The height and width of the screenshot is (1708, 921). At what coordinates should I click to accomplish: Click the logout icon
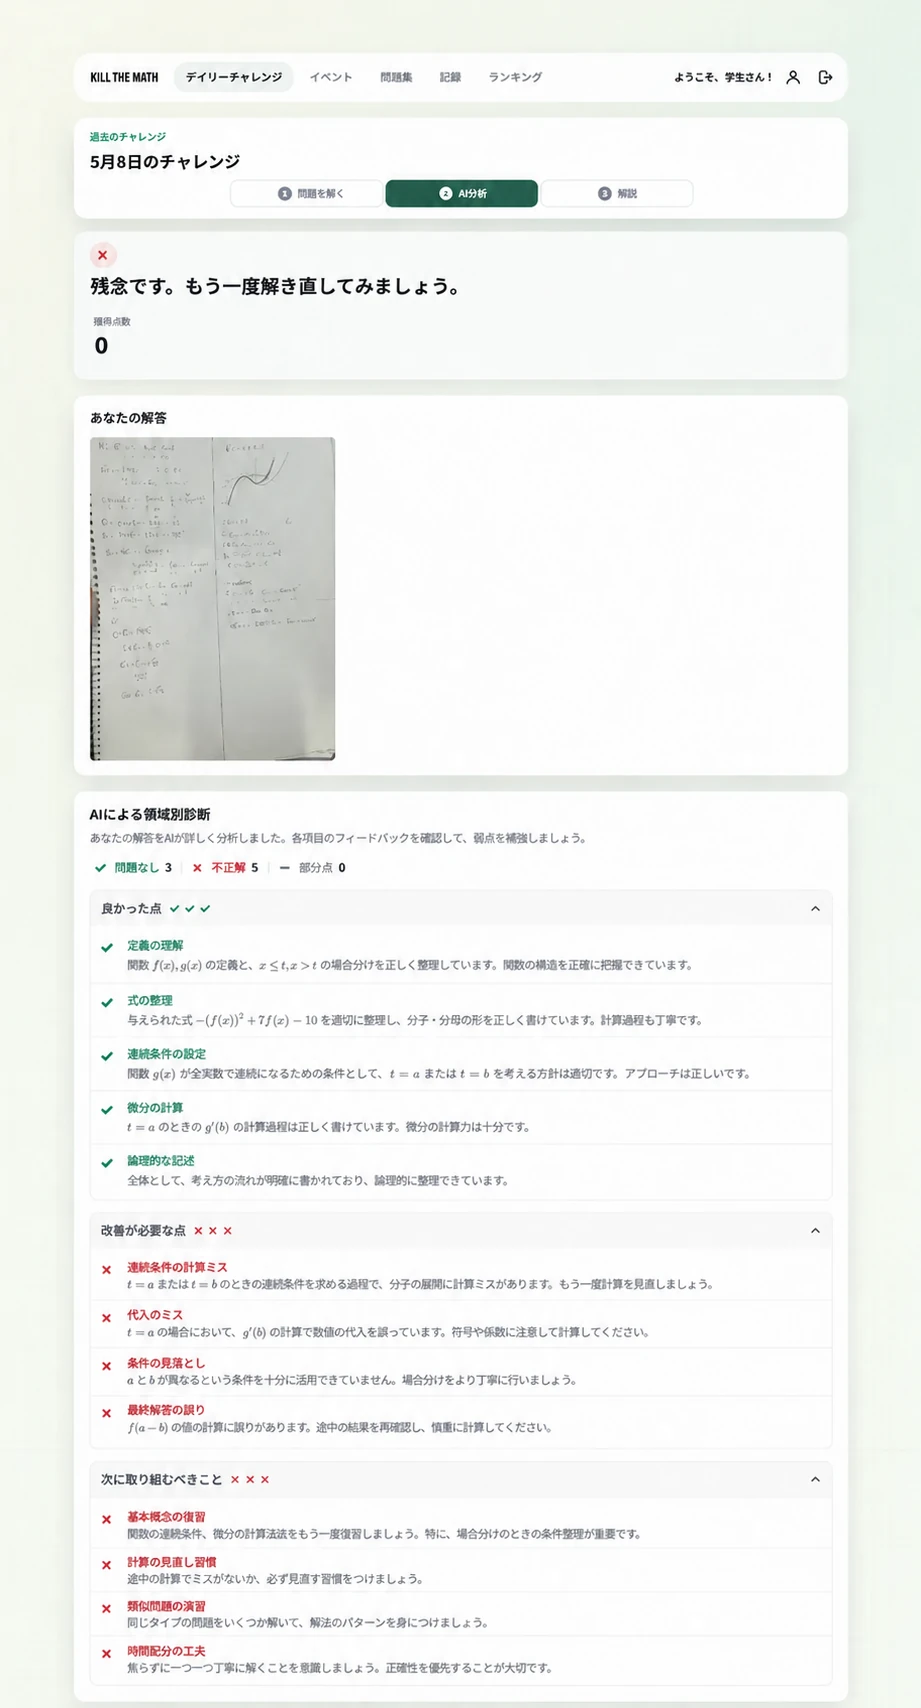825,77
